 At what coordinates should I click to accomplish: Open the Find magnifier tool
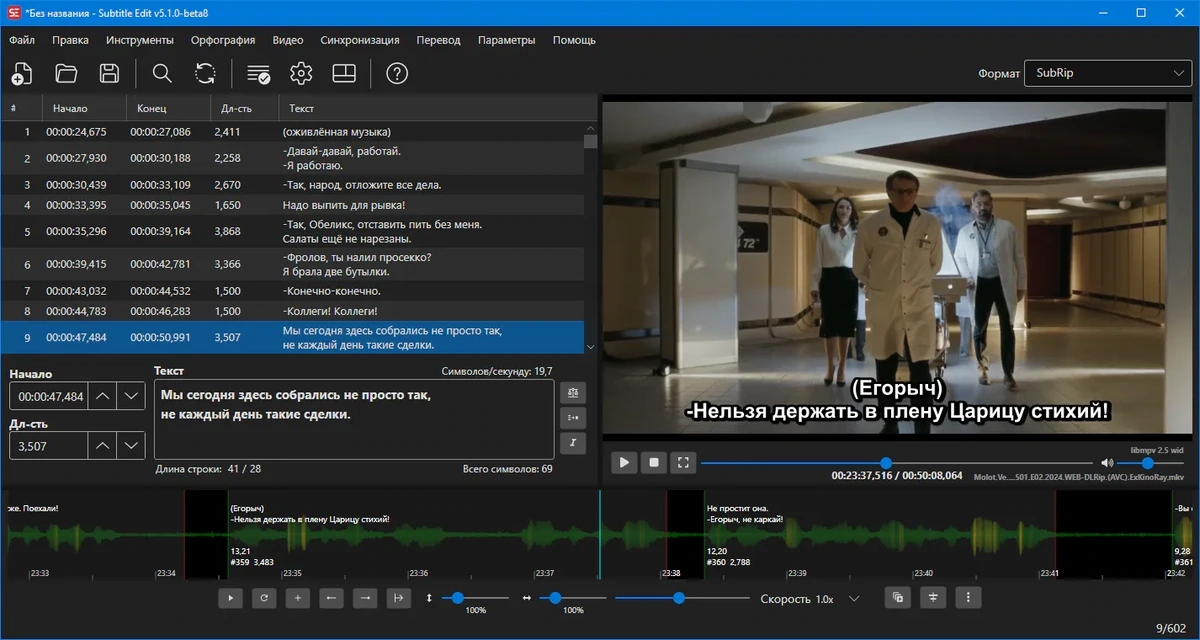coord(162,73)
